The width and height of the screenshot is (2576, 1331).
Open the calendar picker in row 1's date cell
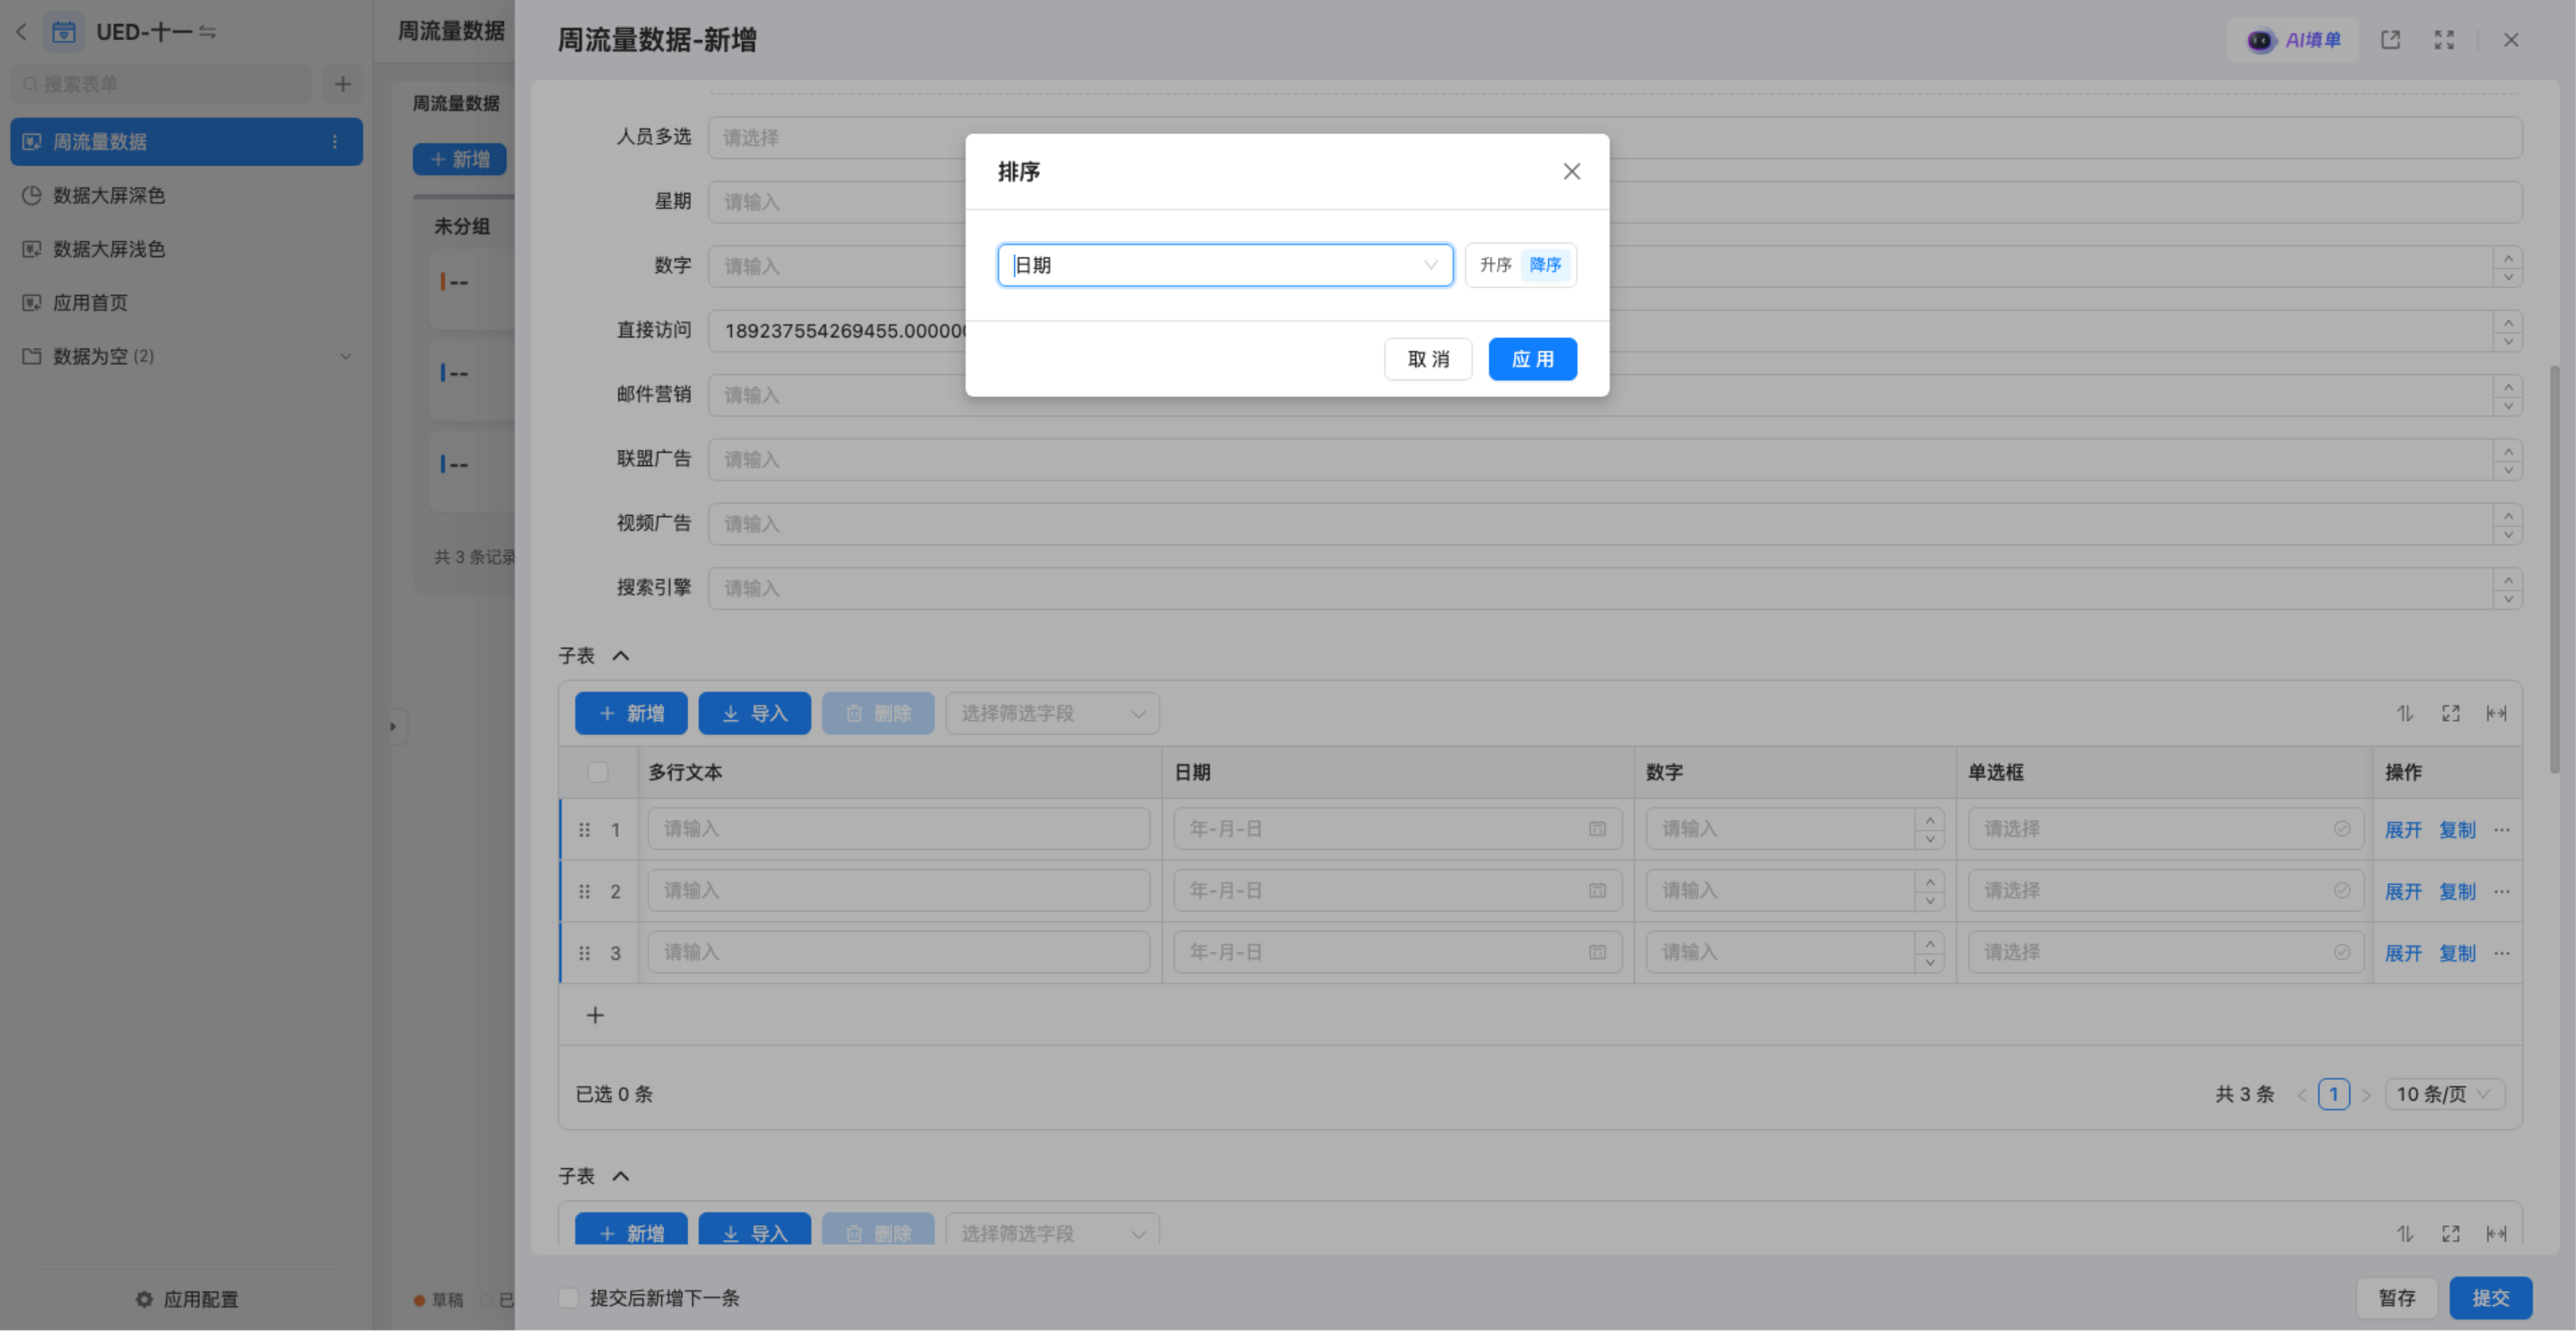[1597, 829]
